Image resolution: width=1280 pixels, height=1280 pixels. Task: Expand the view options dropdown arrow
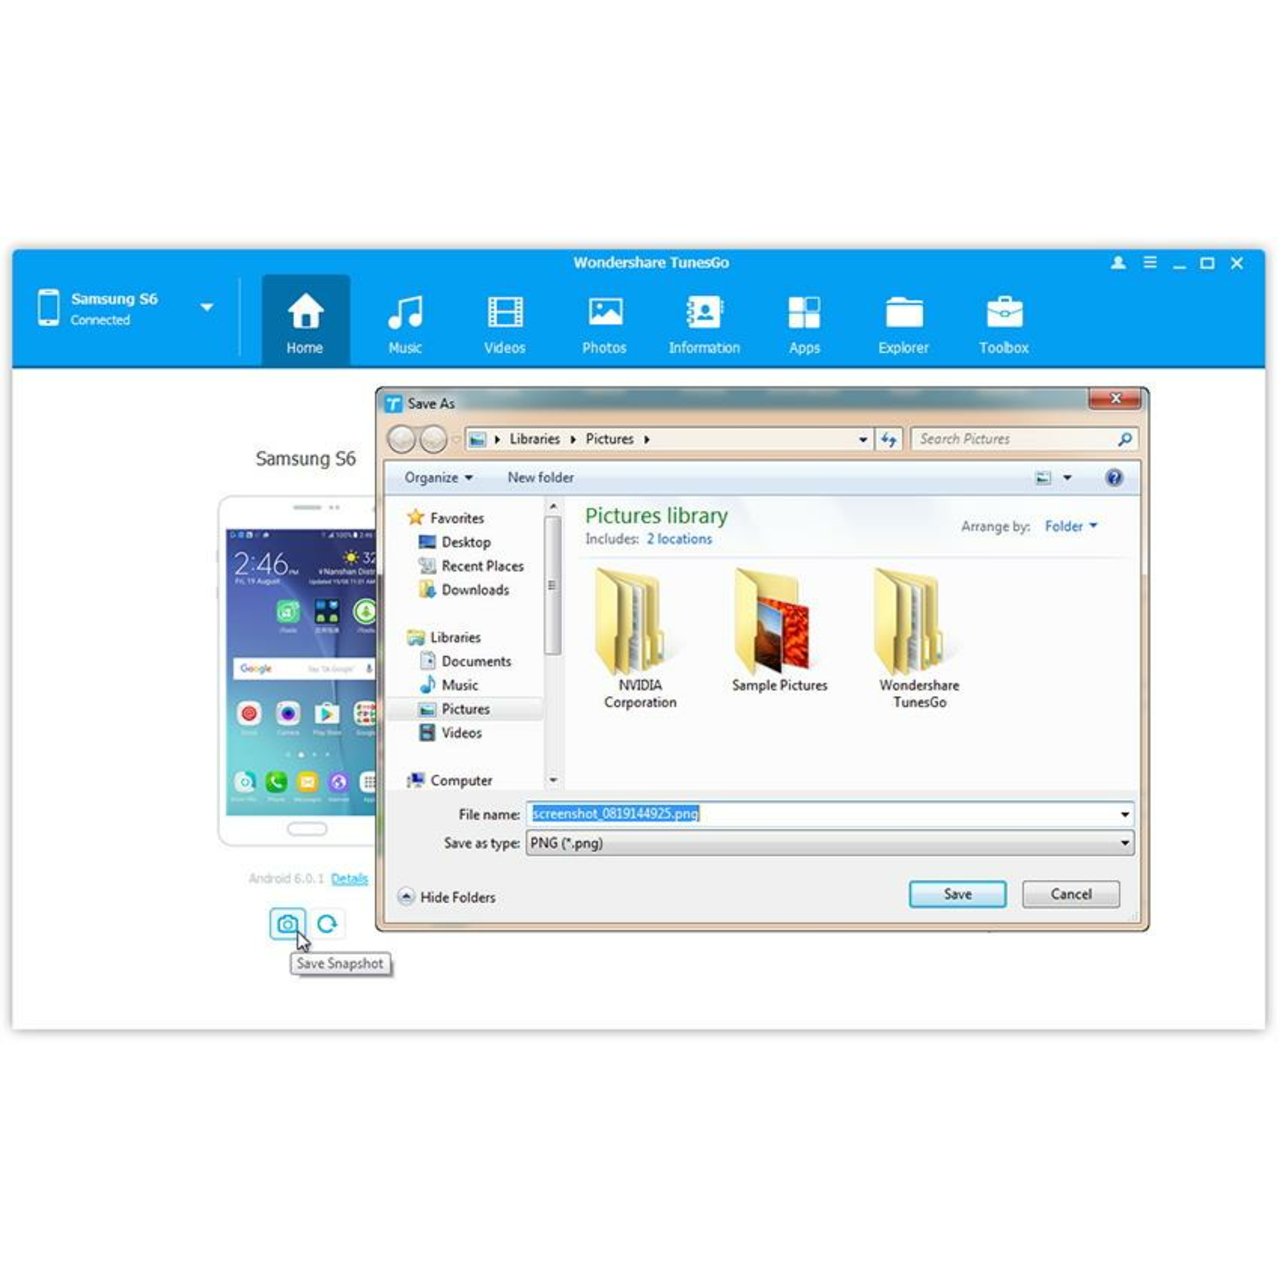point(1067,478)
